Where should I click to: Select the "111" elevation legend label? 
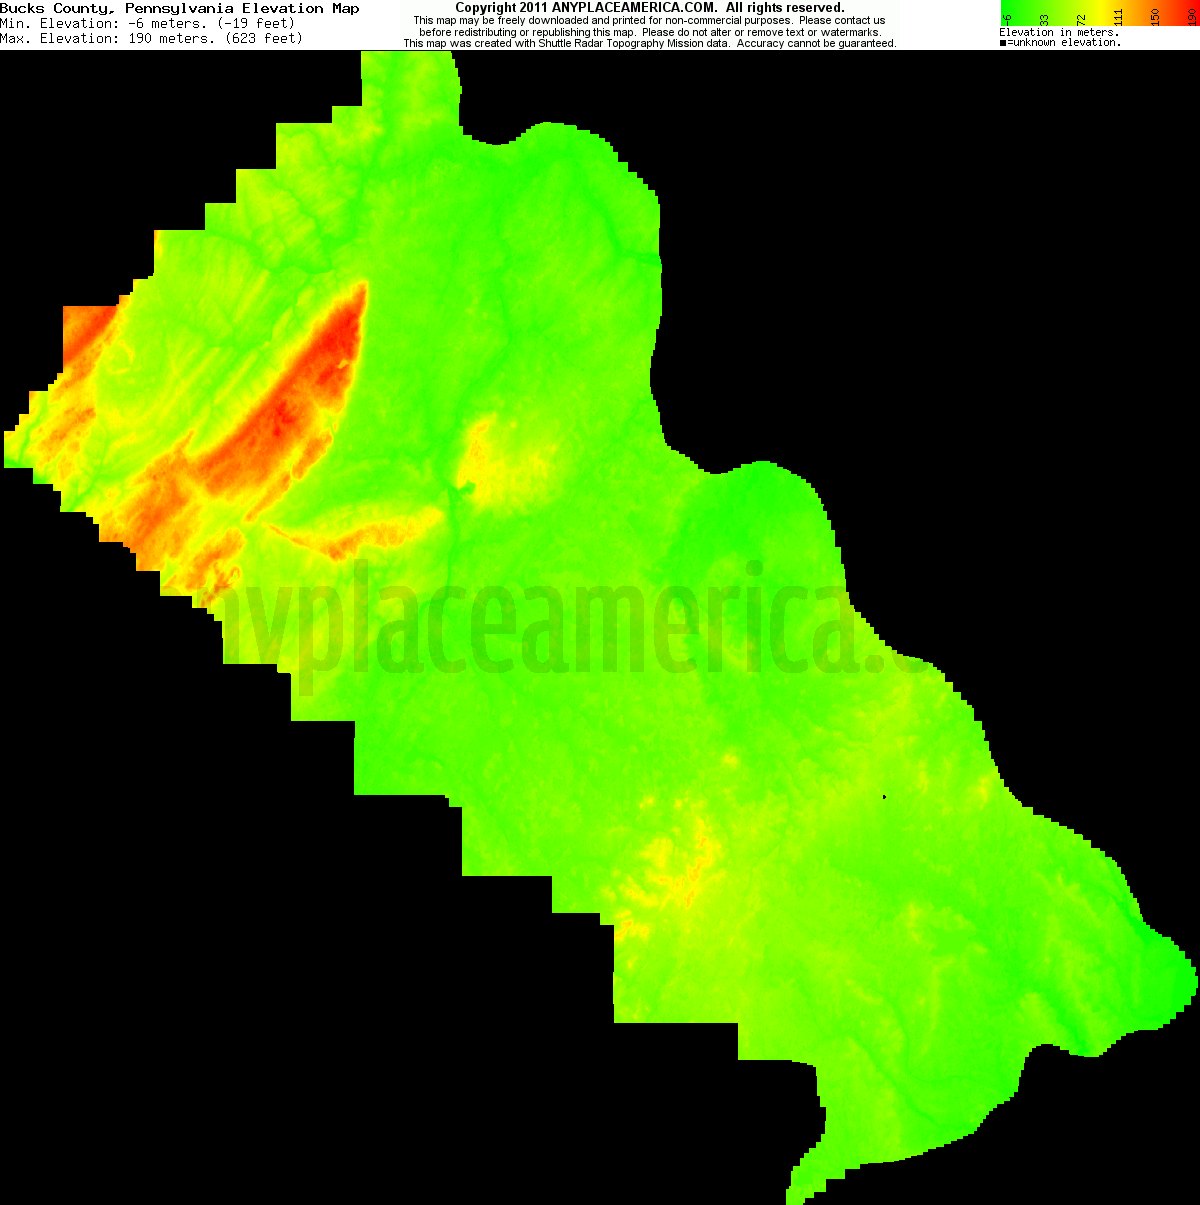tap(1118, 16)
